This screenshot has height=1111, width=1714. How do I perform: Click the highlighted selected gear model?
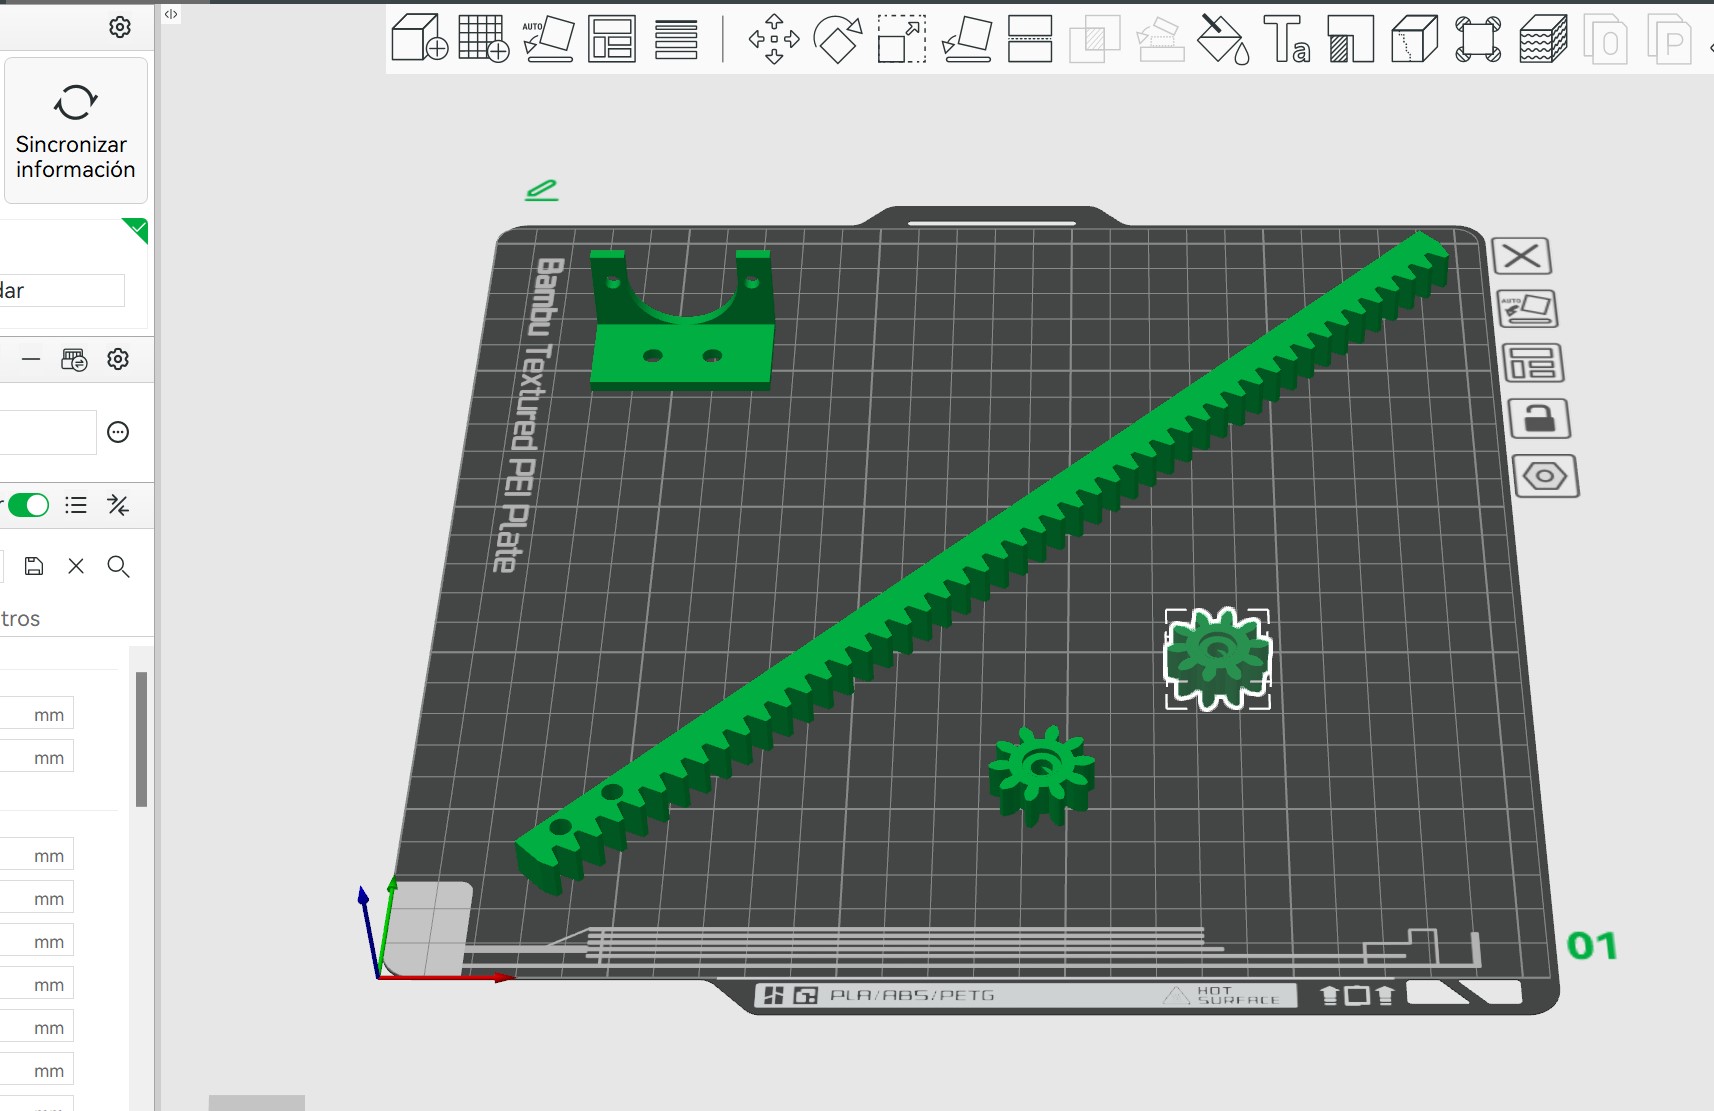tap(1218, 659)
